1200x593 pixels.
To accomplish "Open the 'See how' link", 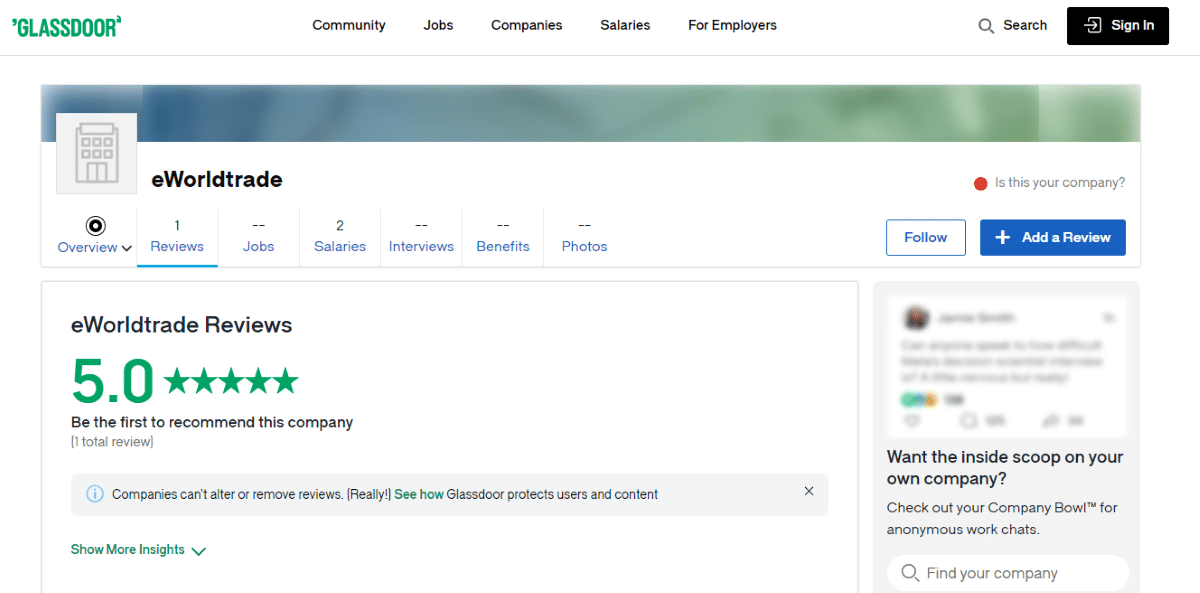I will point(419,494).
